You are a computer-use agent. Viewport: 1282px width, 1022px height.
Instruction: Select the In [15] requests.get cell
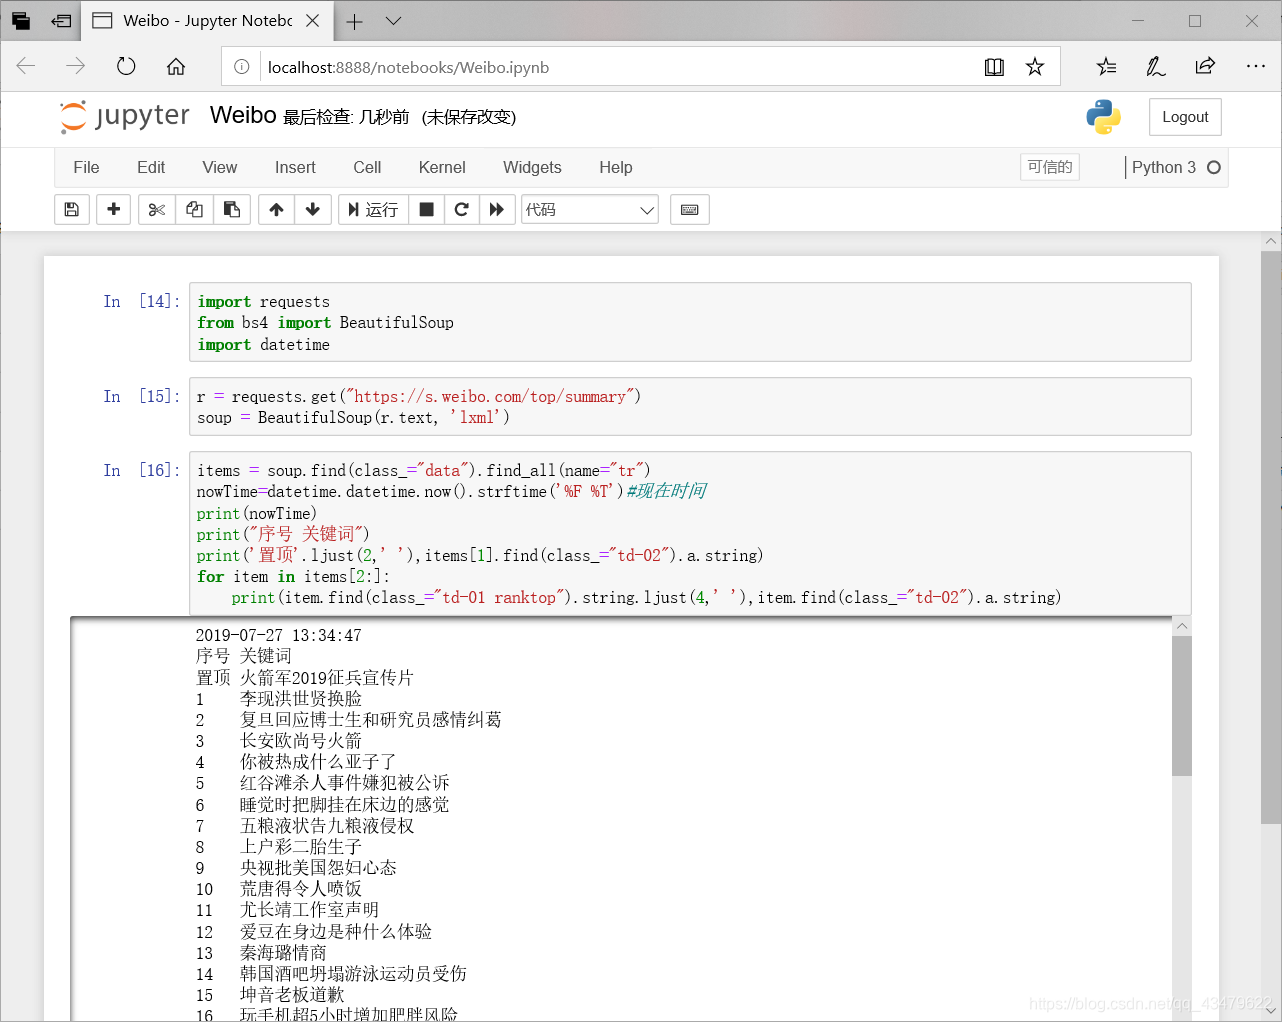[690, 406]
